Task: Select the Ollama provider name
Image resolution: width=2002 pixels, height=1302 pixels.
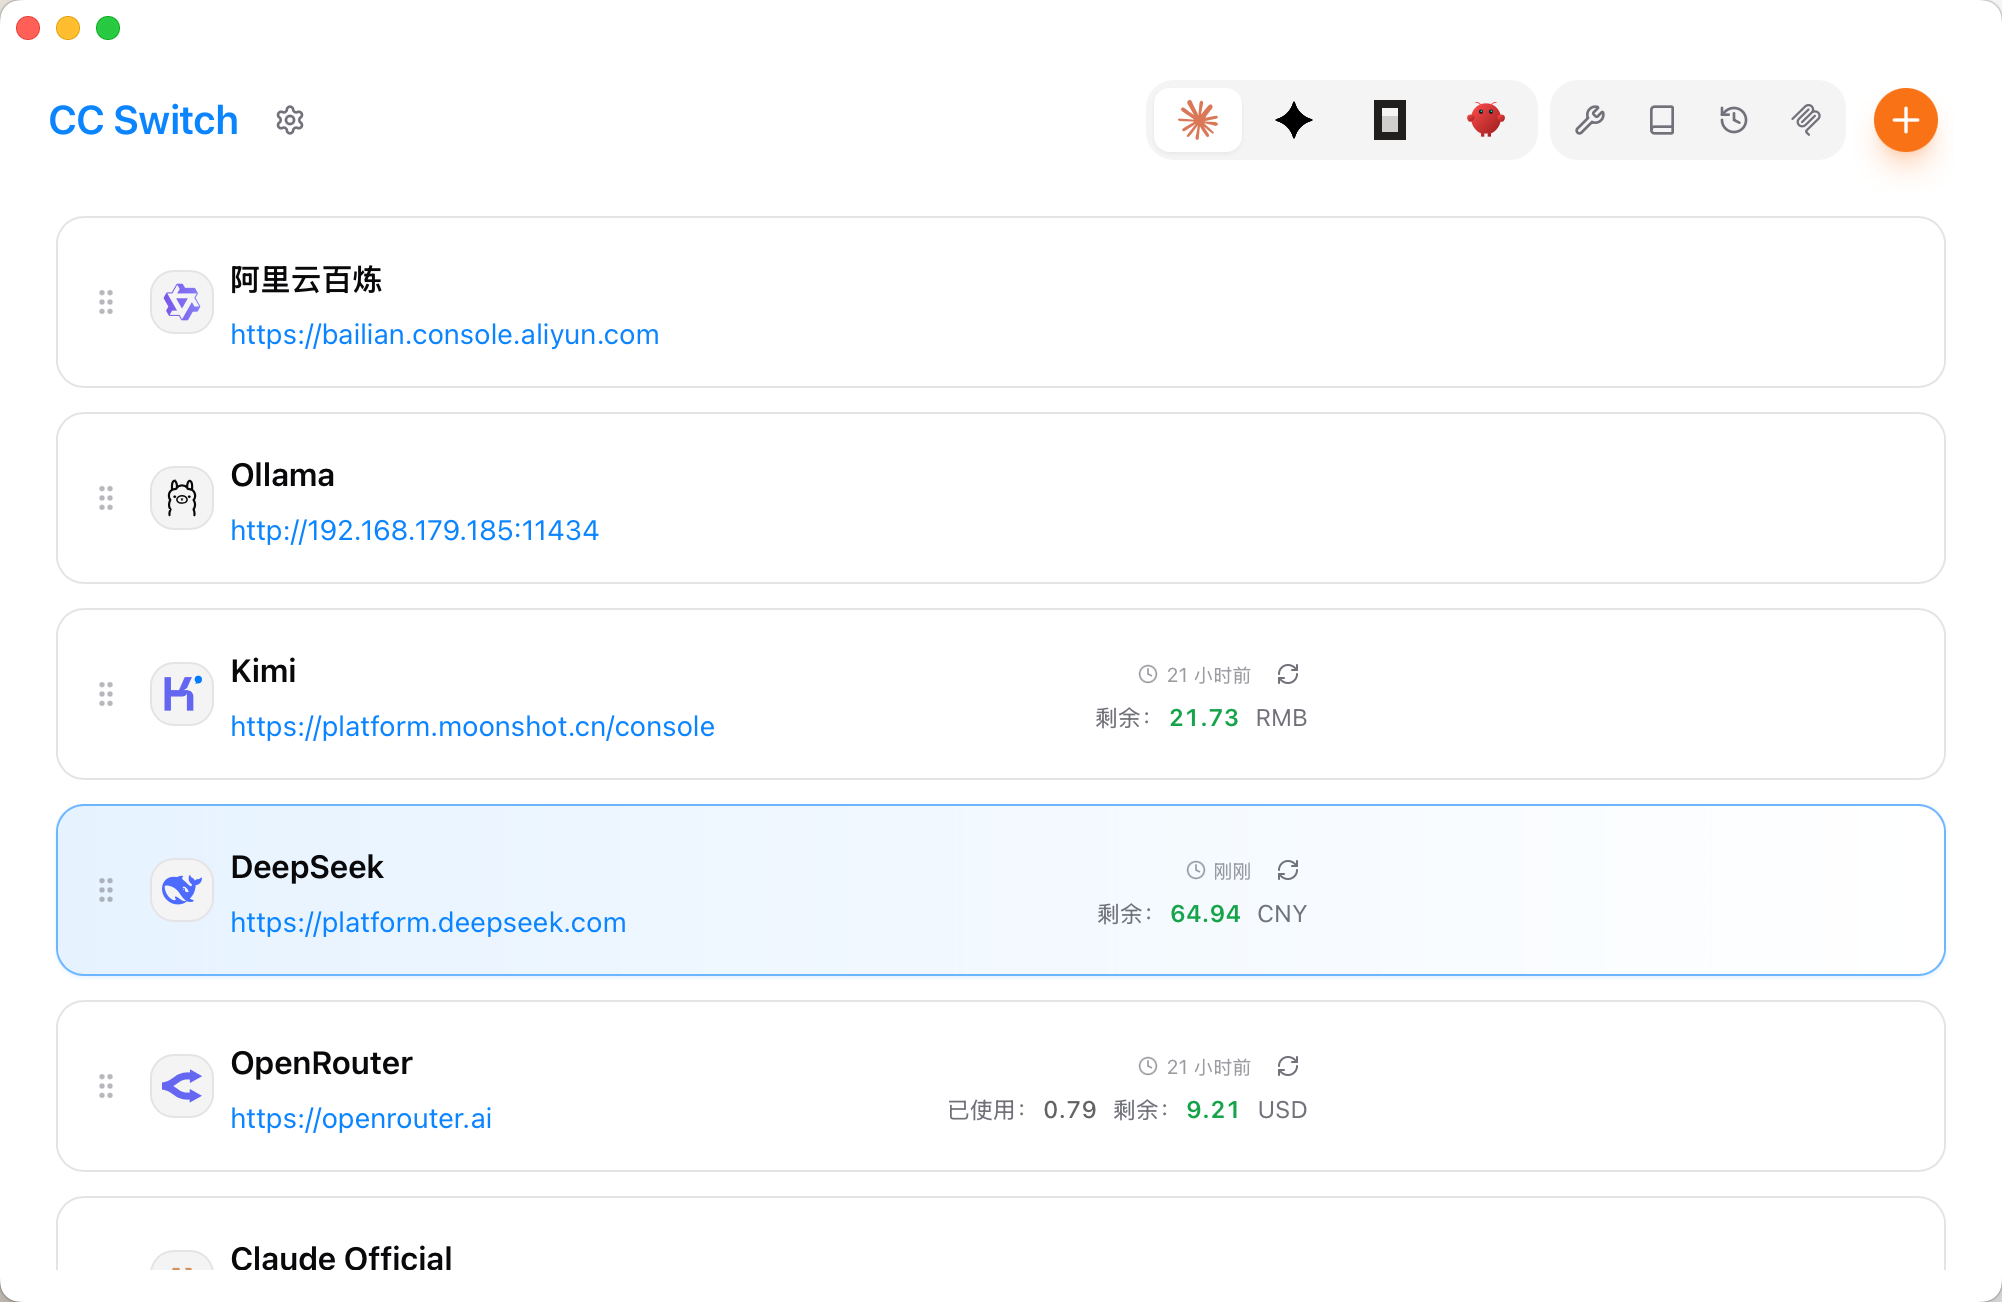Action: point(283,475)
